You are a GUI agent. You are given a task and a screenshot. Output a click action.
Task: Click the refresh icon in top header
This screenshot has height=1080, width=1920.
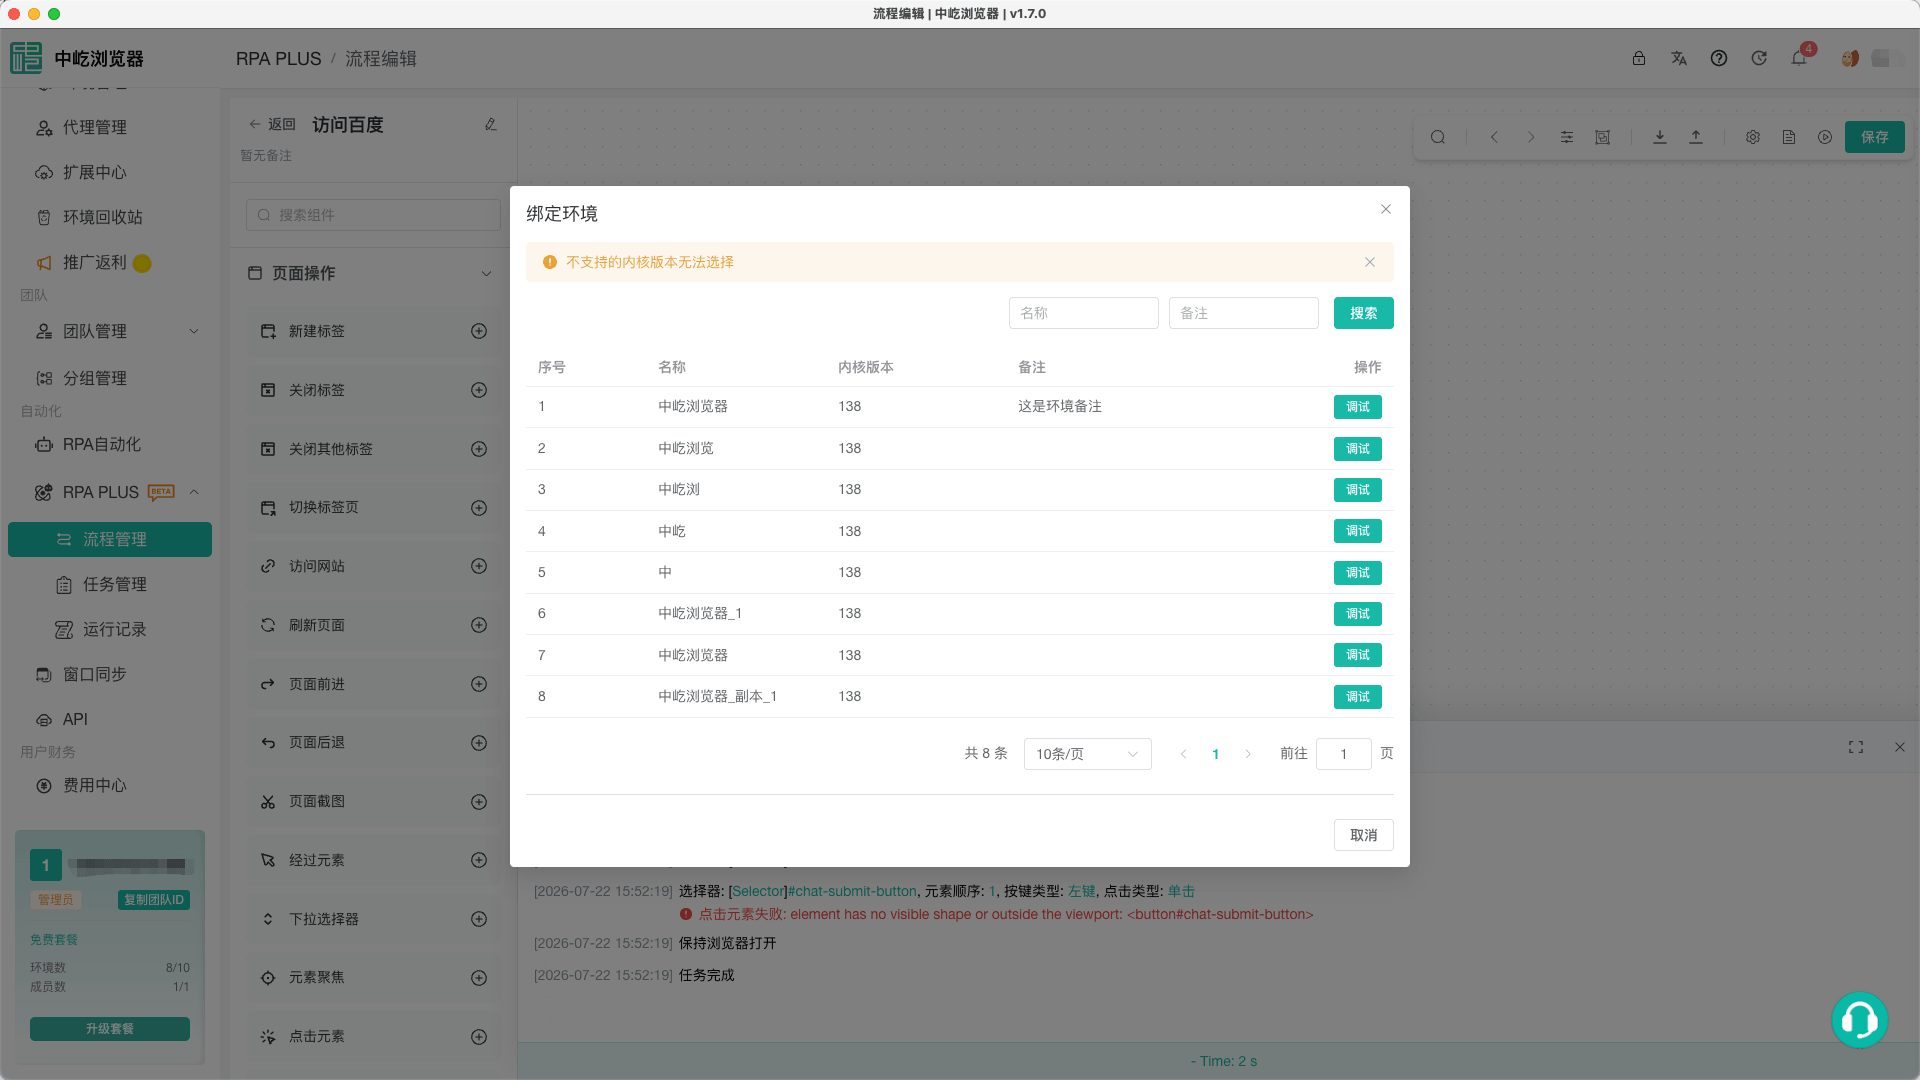[x=1759, y=58]
